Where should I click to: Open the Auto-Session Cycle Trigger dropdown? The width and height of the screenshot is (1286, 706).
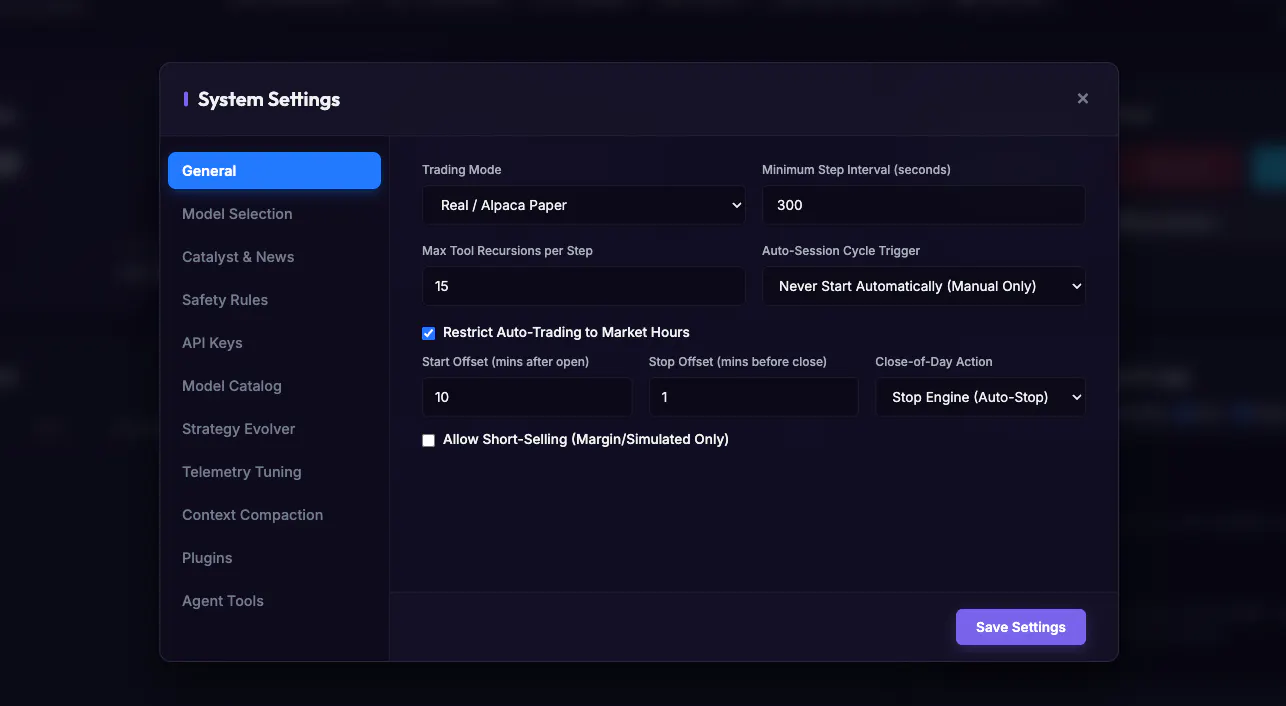(924, 285)
